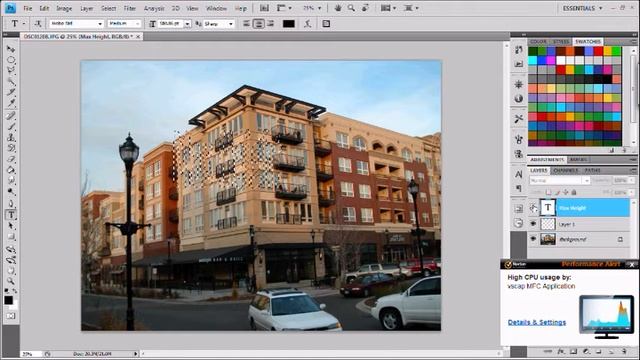Click the foreground color box in toolbox
The height and width of the screenshot is (360, 640).
8,300
